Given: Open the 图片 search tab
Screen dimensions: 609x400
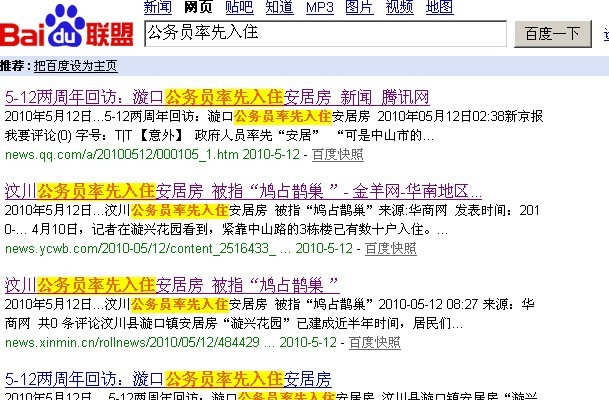Looking at the screenshot, I should (x=360, y=7).
